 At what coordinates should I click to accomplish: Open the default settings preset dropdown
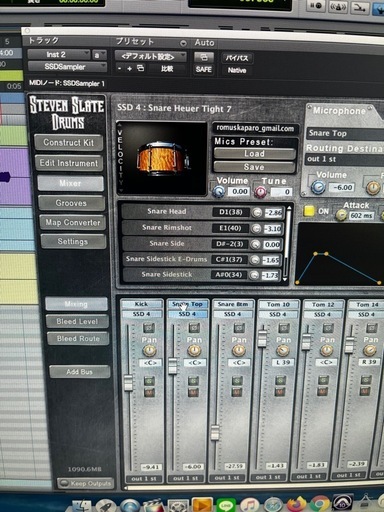click(151, 56)
